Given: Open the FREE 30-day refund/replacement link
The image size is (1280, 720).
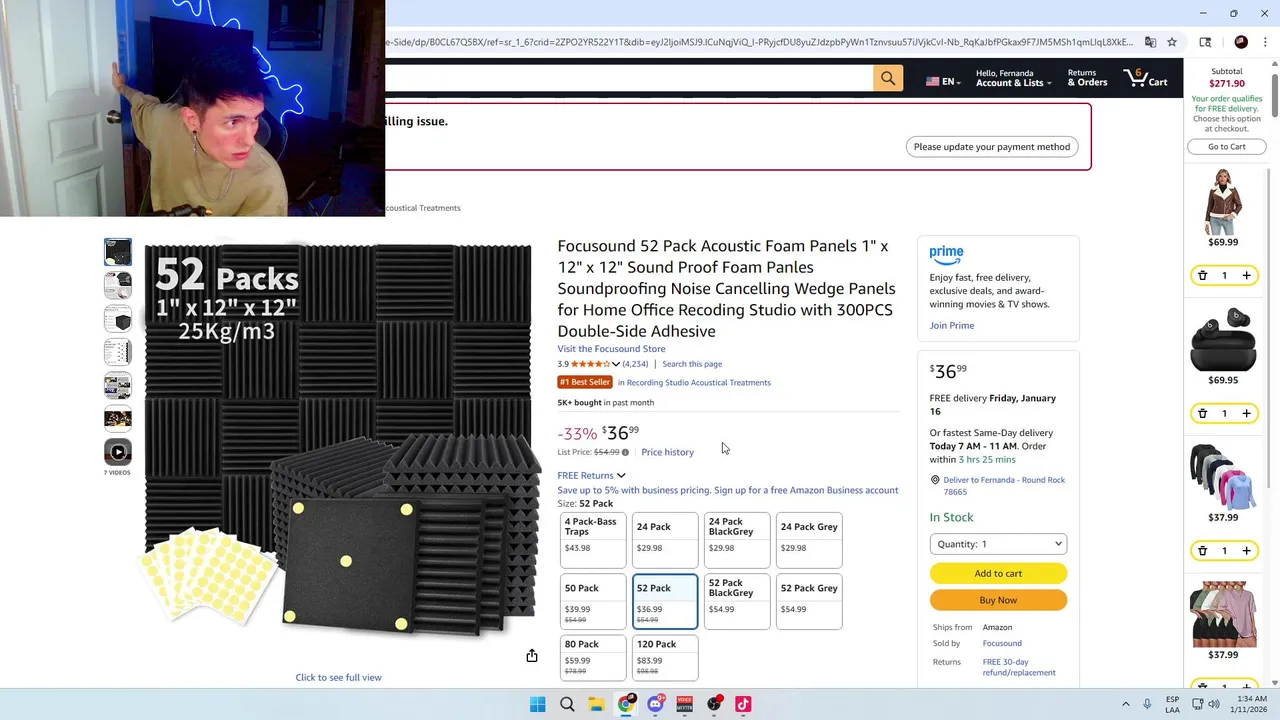Looking at the screenshot, I should [x=1019, y=667].
